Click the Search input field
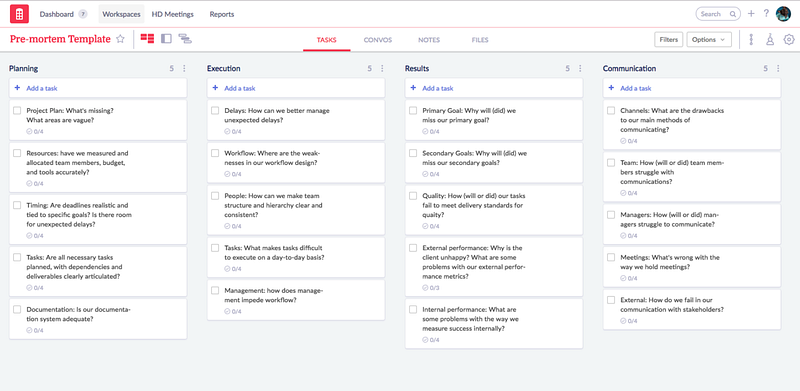800x391 pixels. coord(718,14)
